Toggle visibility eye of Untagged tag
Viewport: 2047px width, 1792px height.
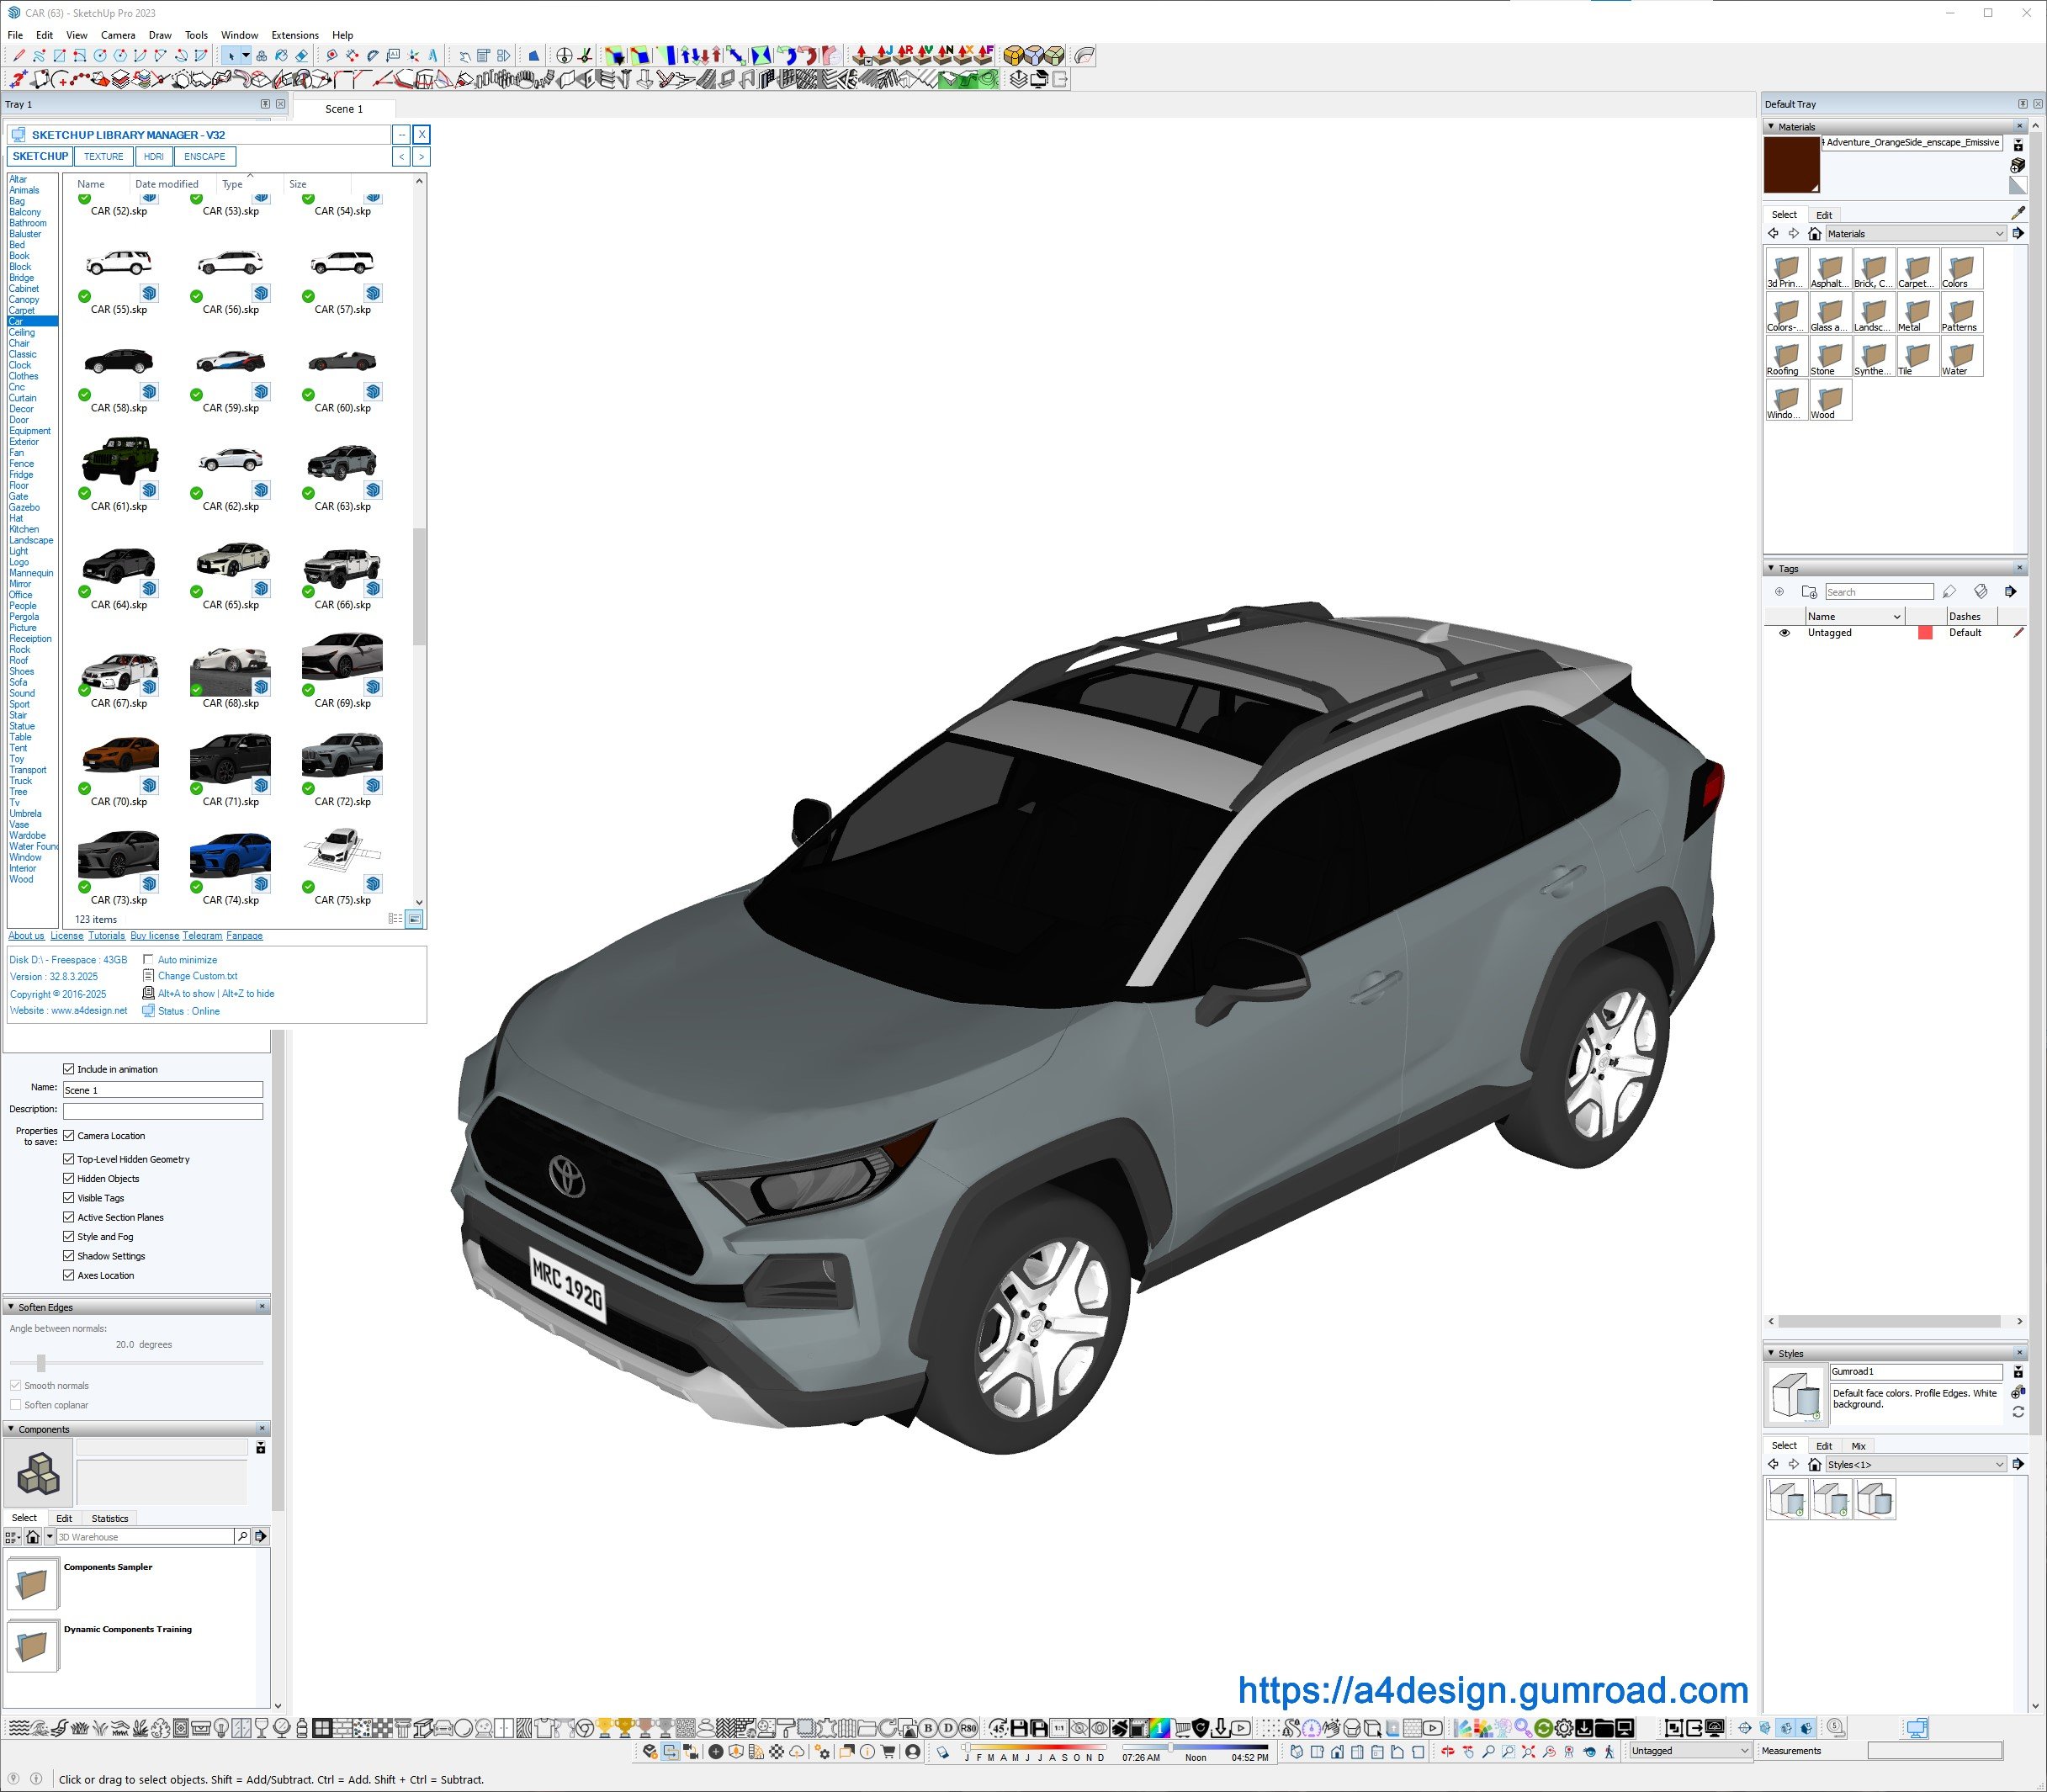[1784, 633]
